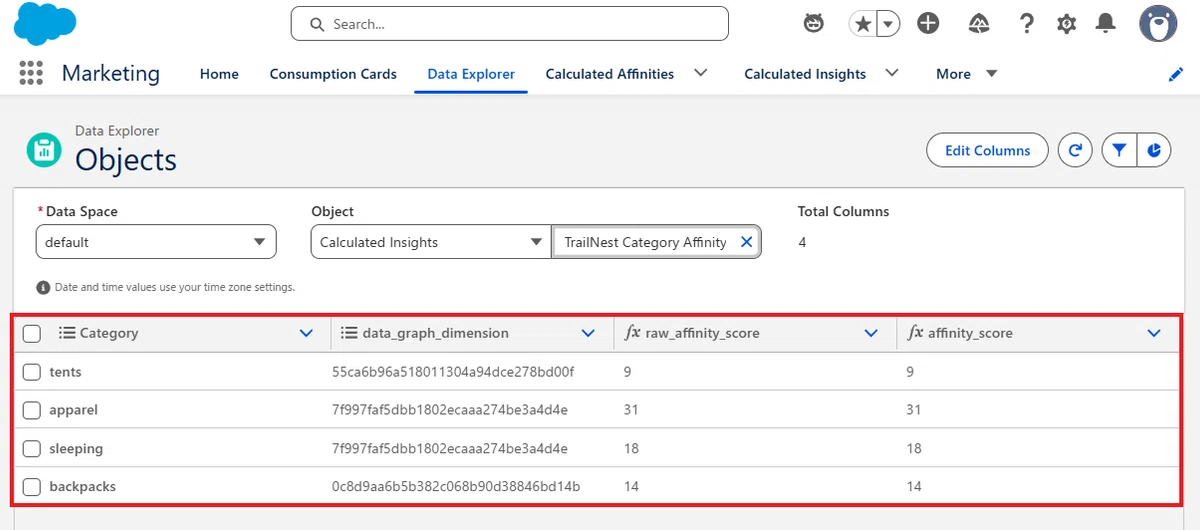The width and height of the screenshot is (1200, 530).
Task: Clear the TrailNest Category Affinity selection
Action: (x=746, y=242)
